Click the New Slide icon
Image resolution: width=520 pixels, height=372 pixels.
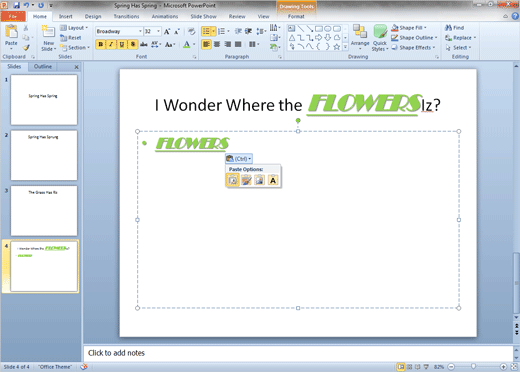coord(49,32)
